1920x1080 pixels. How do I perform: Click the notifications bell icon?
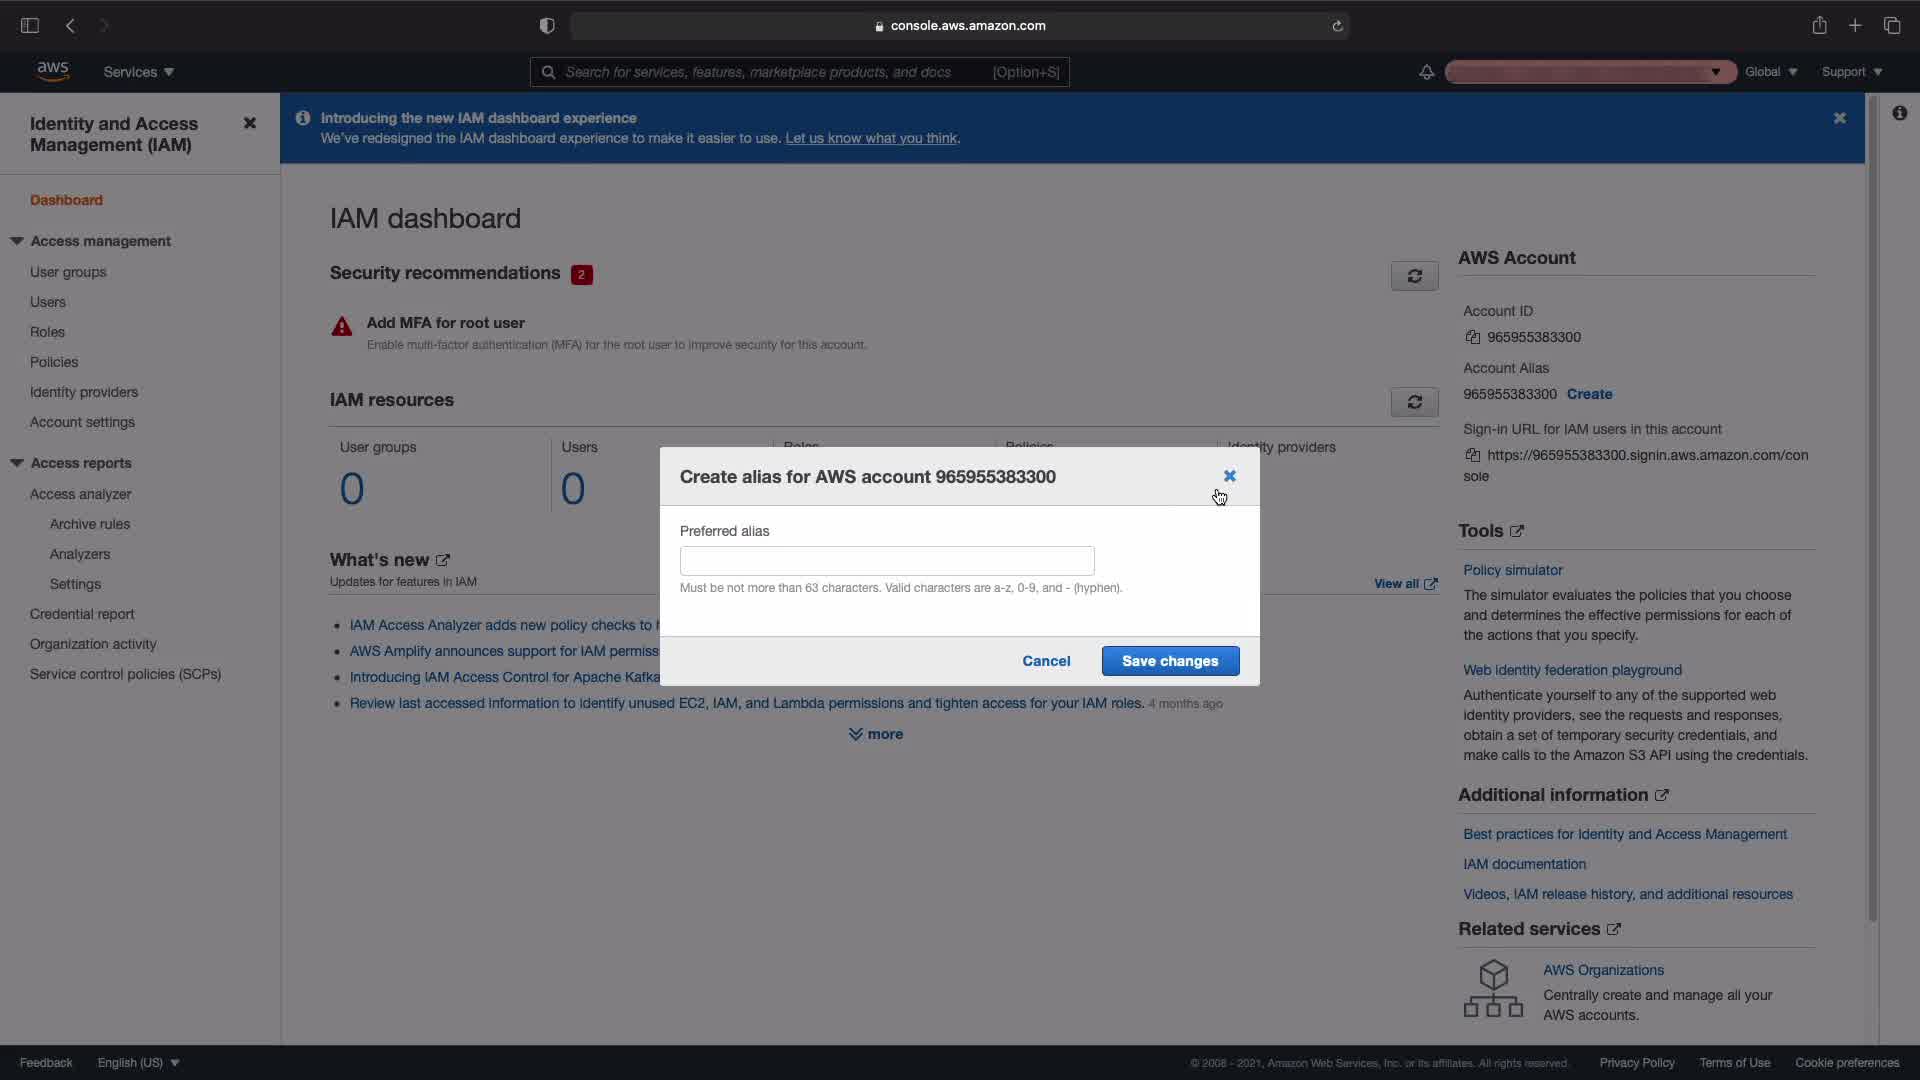pyautogui.click(x=1426, y=72)
